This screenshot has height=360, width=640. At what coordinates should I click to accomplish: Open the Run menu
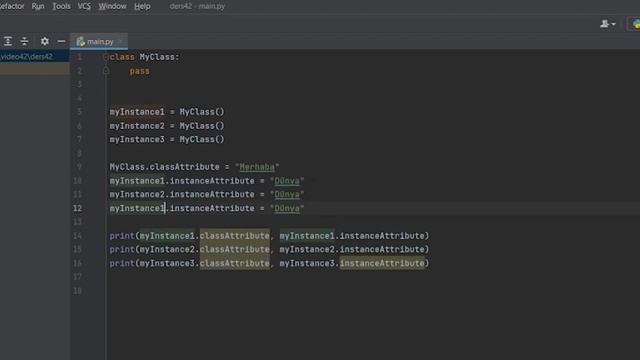38,6
